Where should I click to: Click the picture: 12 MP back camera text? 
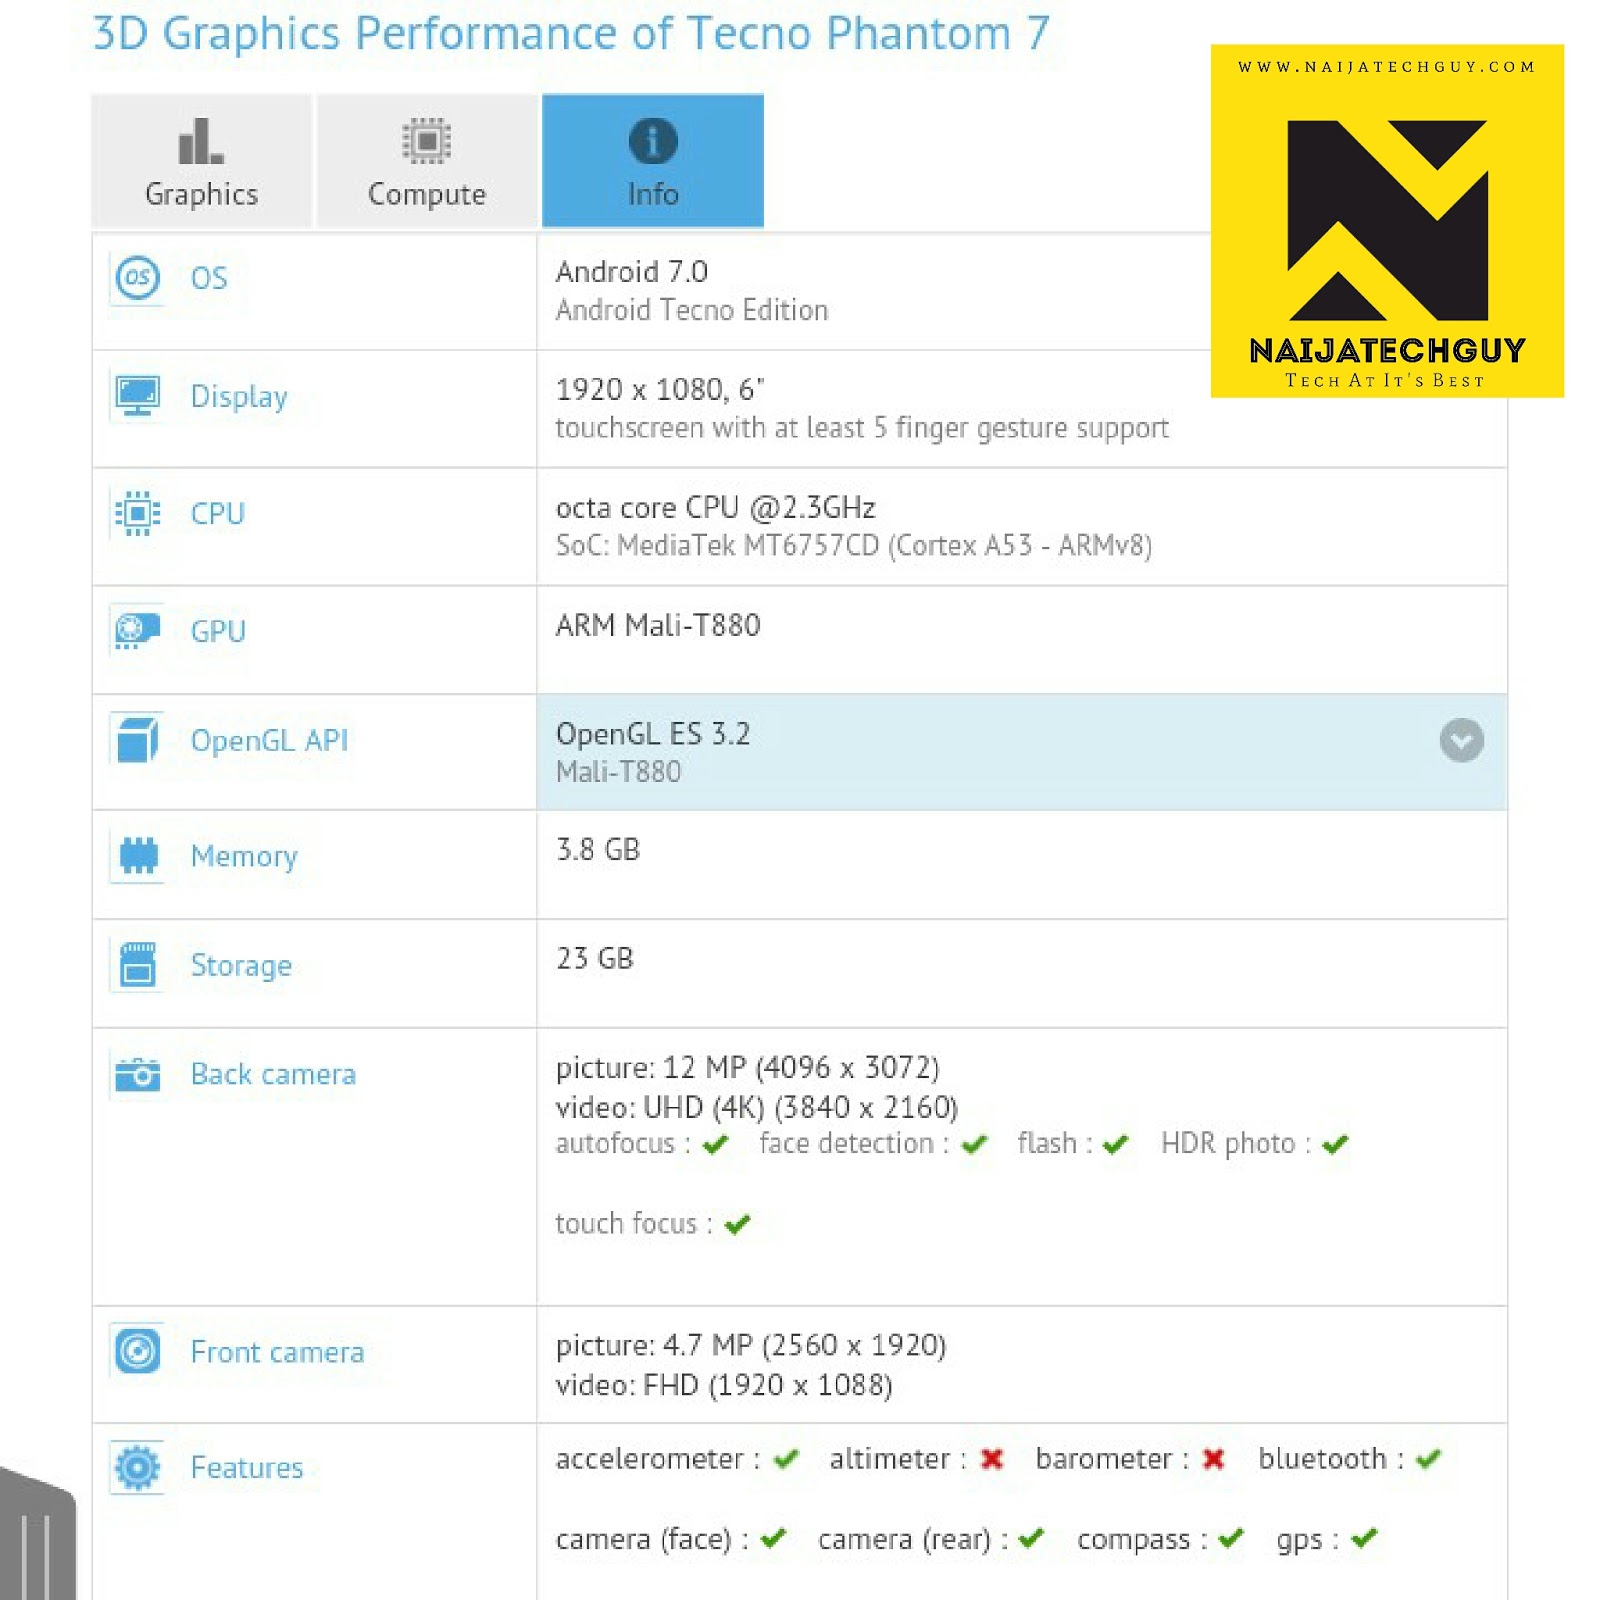(748, 1068)
